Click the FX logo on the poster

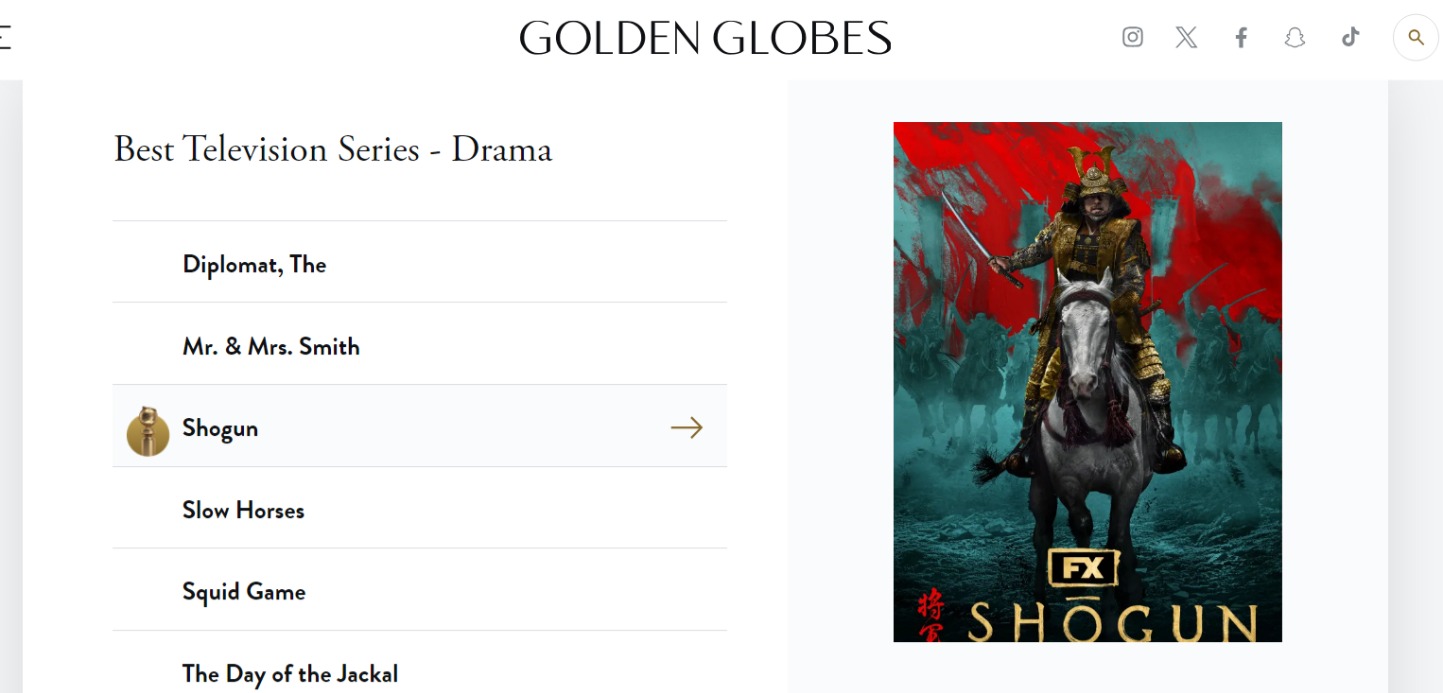(x=1083, y=568)
